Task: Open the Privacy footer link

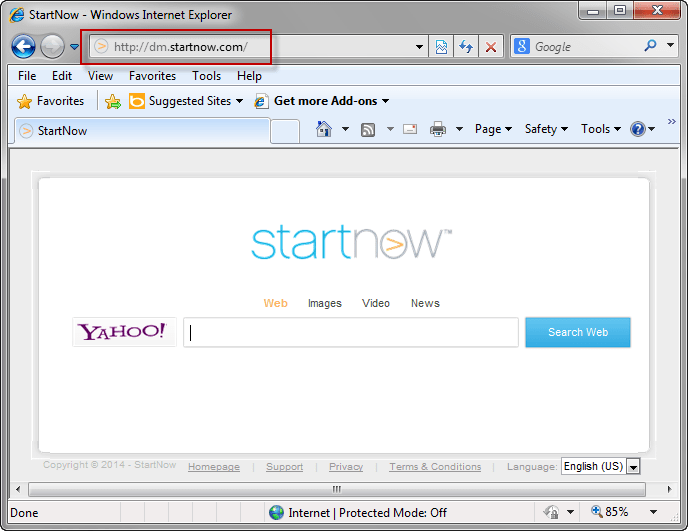Action: 346,467
